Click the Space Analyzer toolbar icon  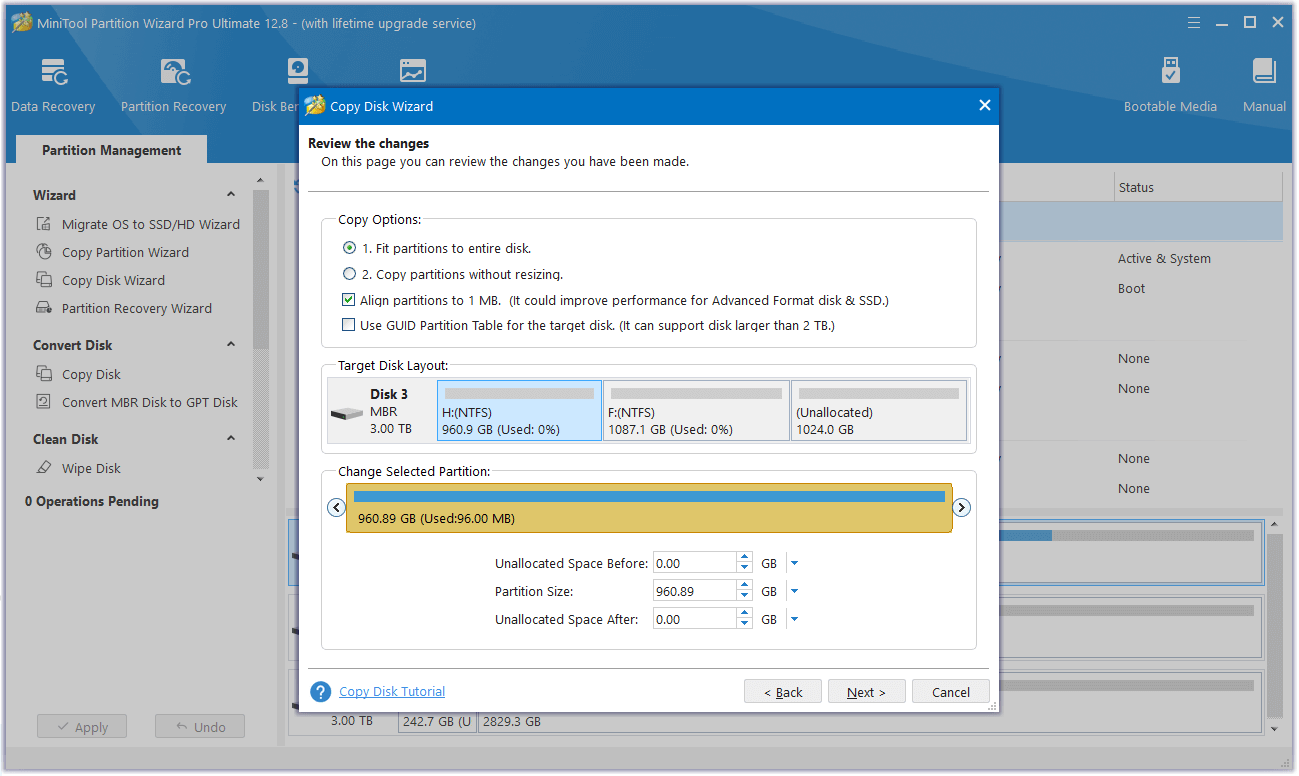click(x=412, y=71)
